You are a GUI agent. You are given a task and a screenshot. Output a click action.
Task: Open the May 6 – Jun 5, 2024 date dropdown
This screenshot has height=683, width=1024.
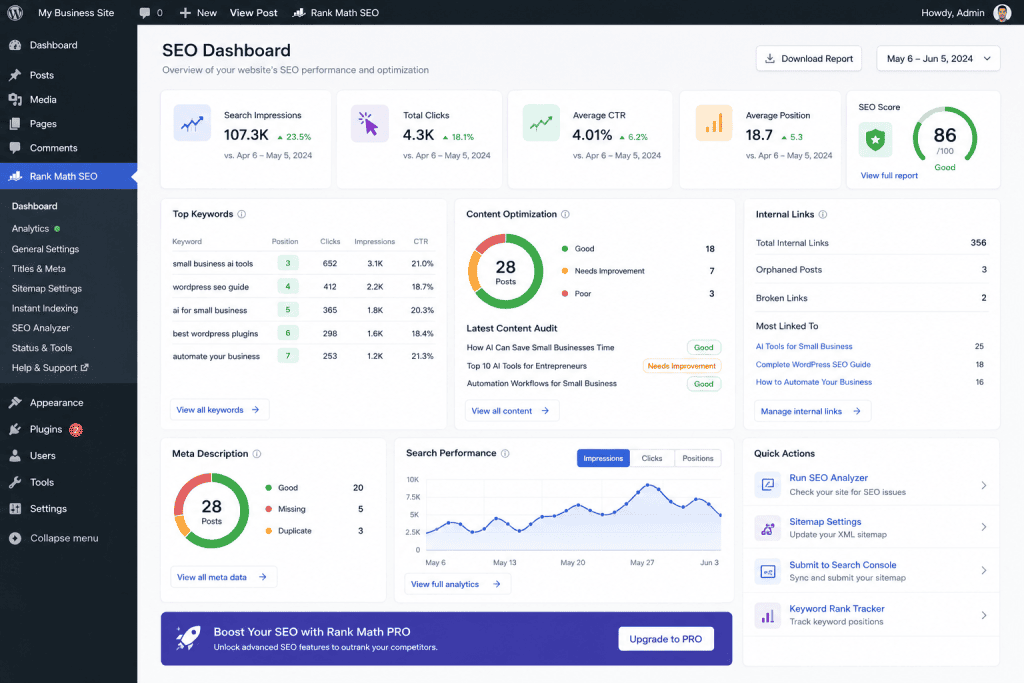click(938, 59)
